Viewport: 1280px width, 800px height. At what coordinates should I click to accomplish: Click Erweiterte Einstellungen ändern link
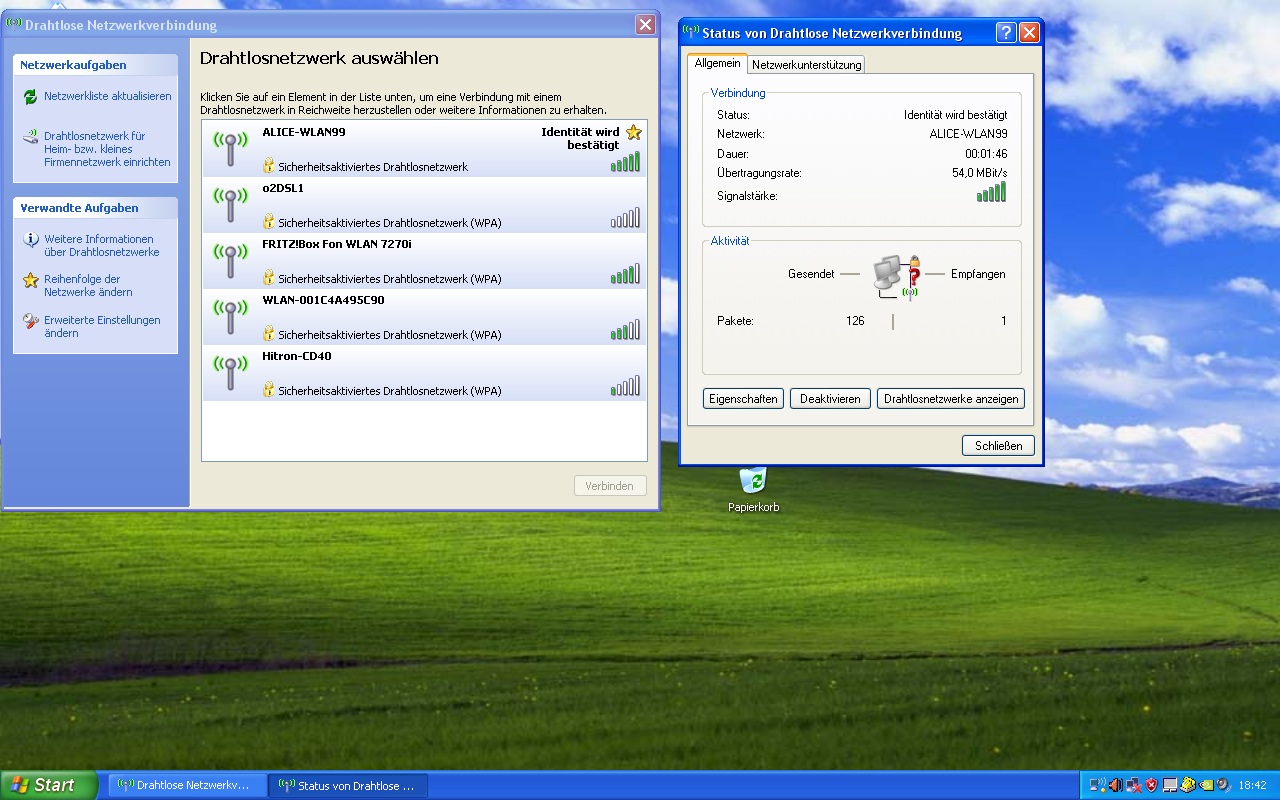(x=102, y=327)
